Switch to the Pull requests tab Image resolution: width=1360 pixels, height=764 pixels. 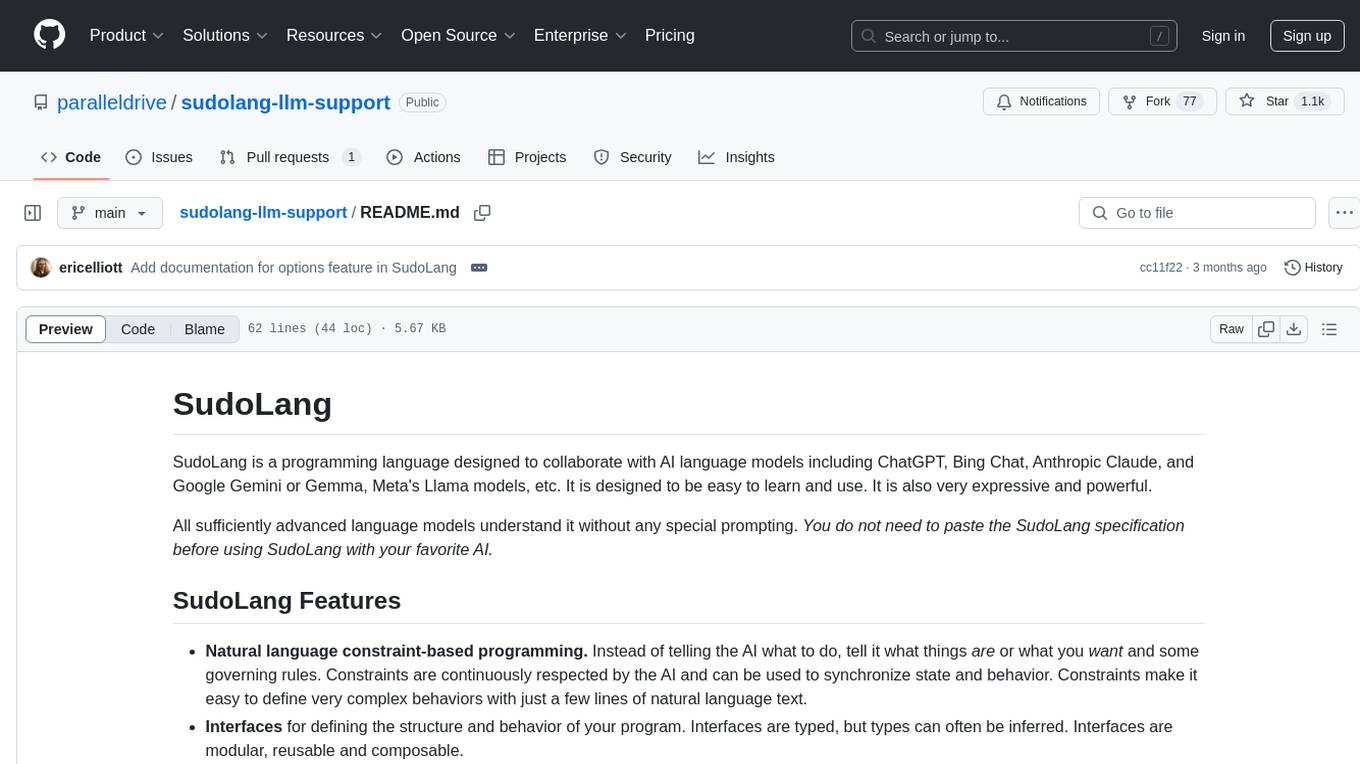290,157
